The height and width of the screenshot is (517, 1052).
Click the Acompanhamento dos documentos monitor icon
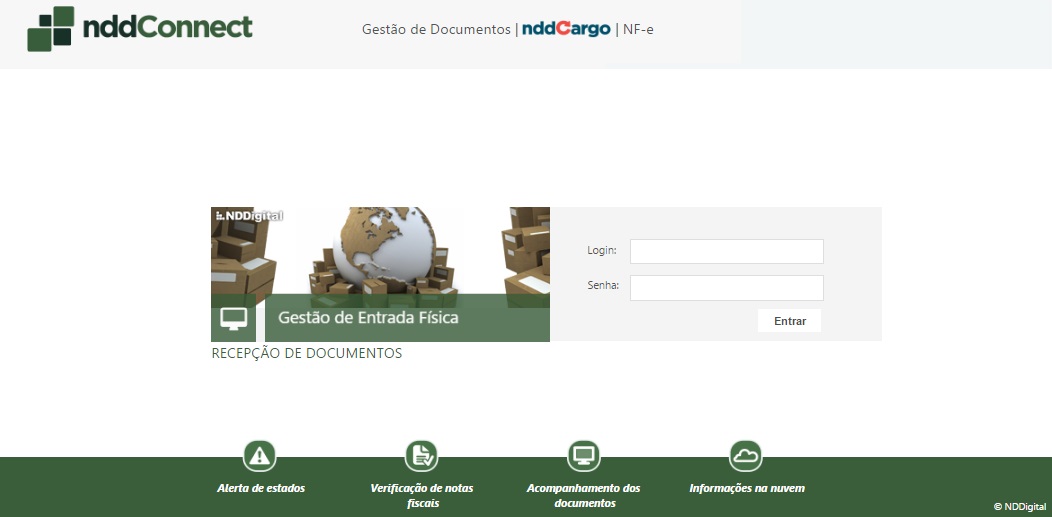584,457
